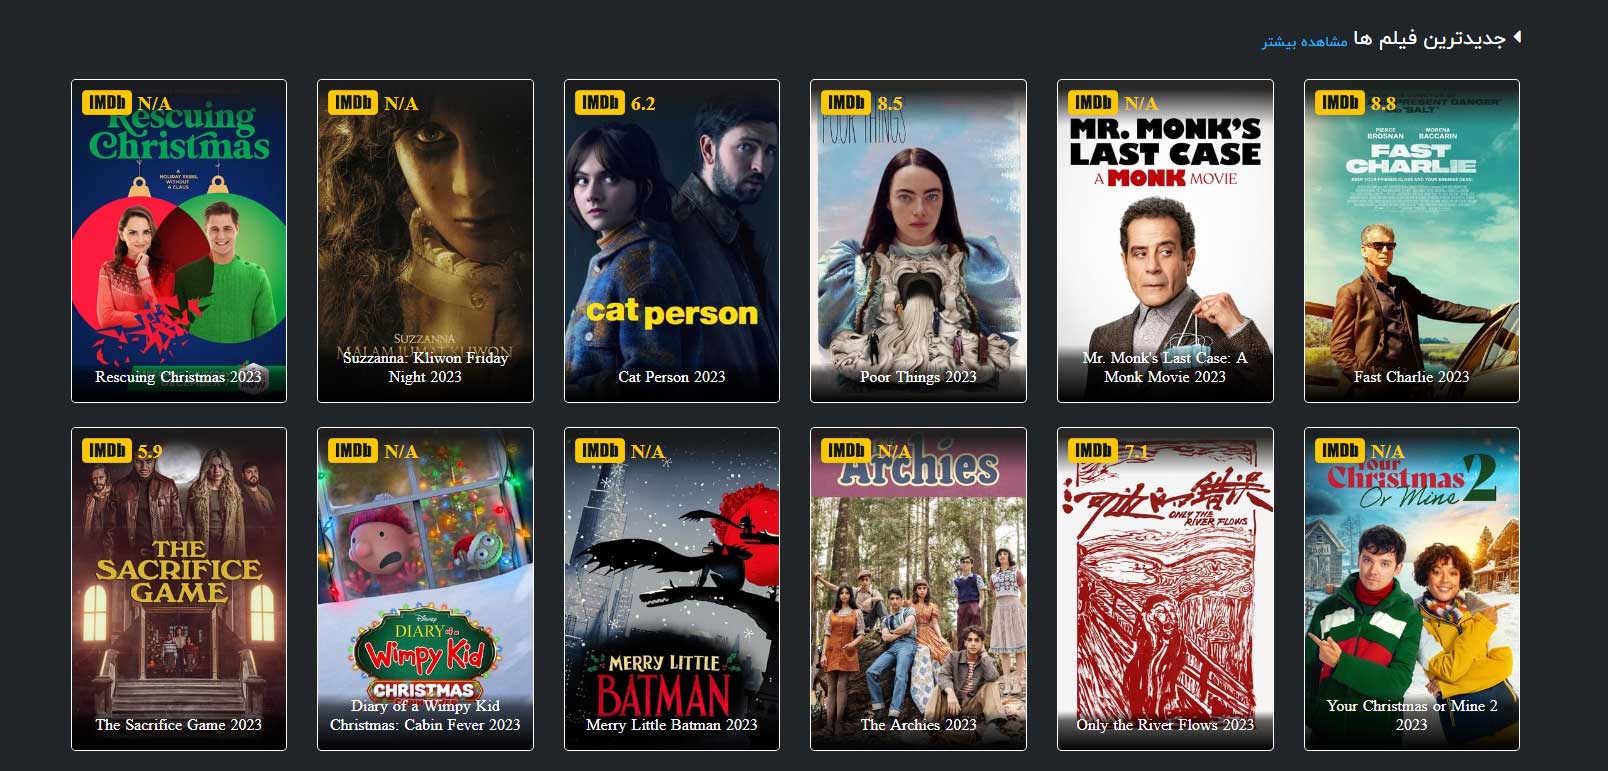Click IMDb badge on Rescuing Christmas poster

click(107, 103)
